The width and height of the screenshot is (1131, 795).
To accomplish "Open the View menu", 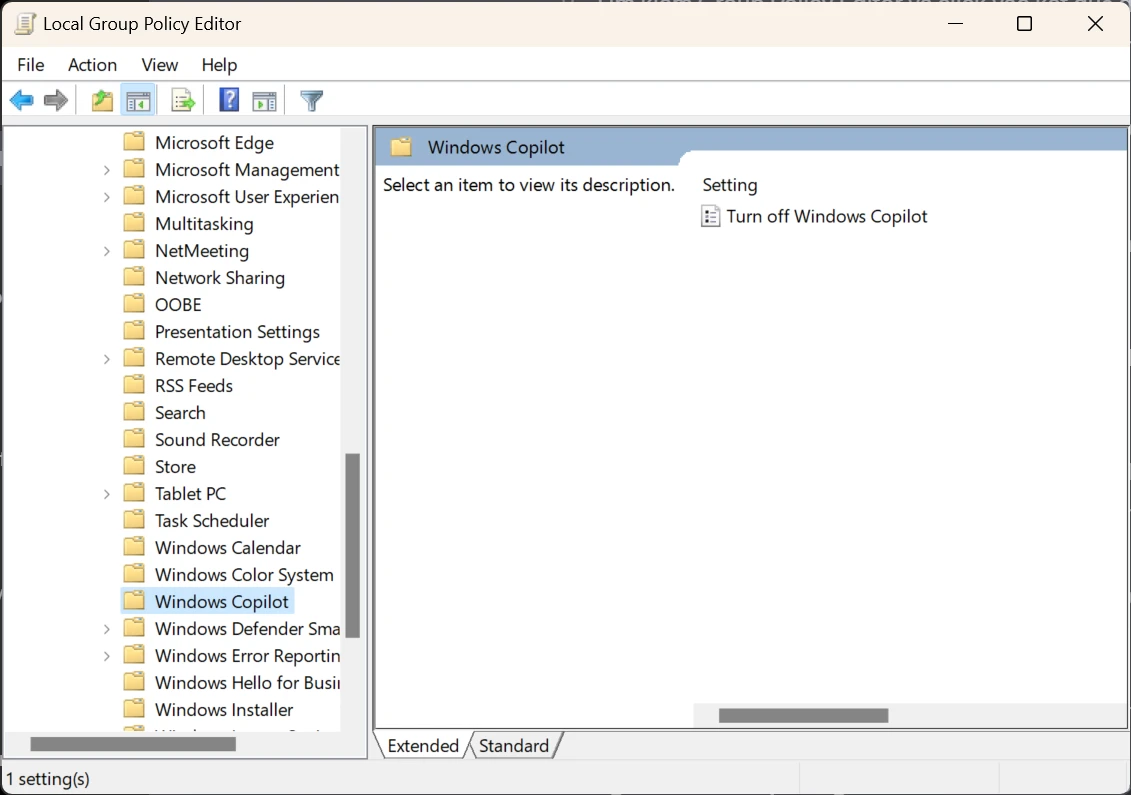I will click(159, 65).
